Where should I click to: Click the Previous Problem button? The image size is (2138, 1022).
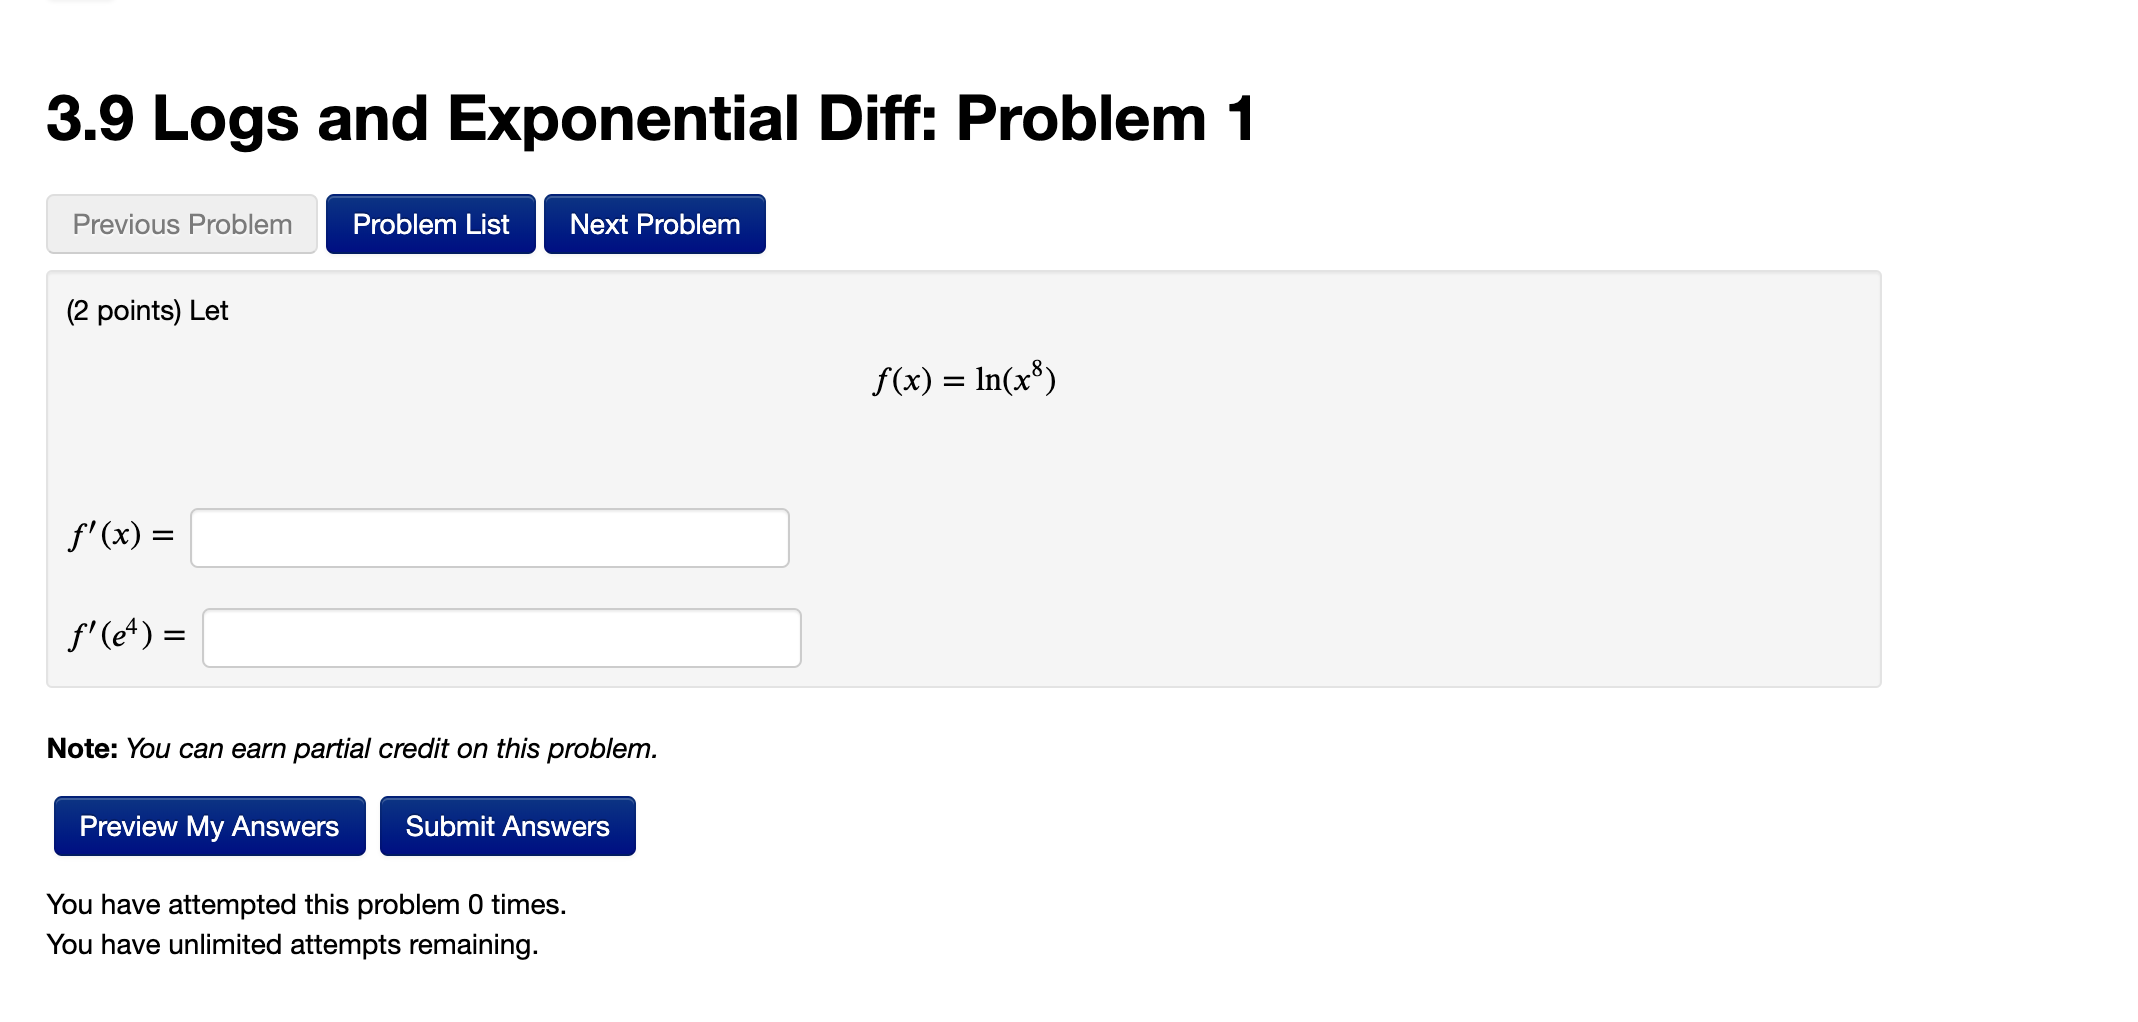(x=181, y=224)
